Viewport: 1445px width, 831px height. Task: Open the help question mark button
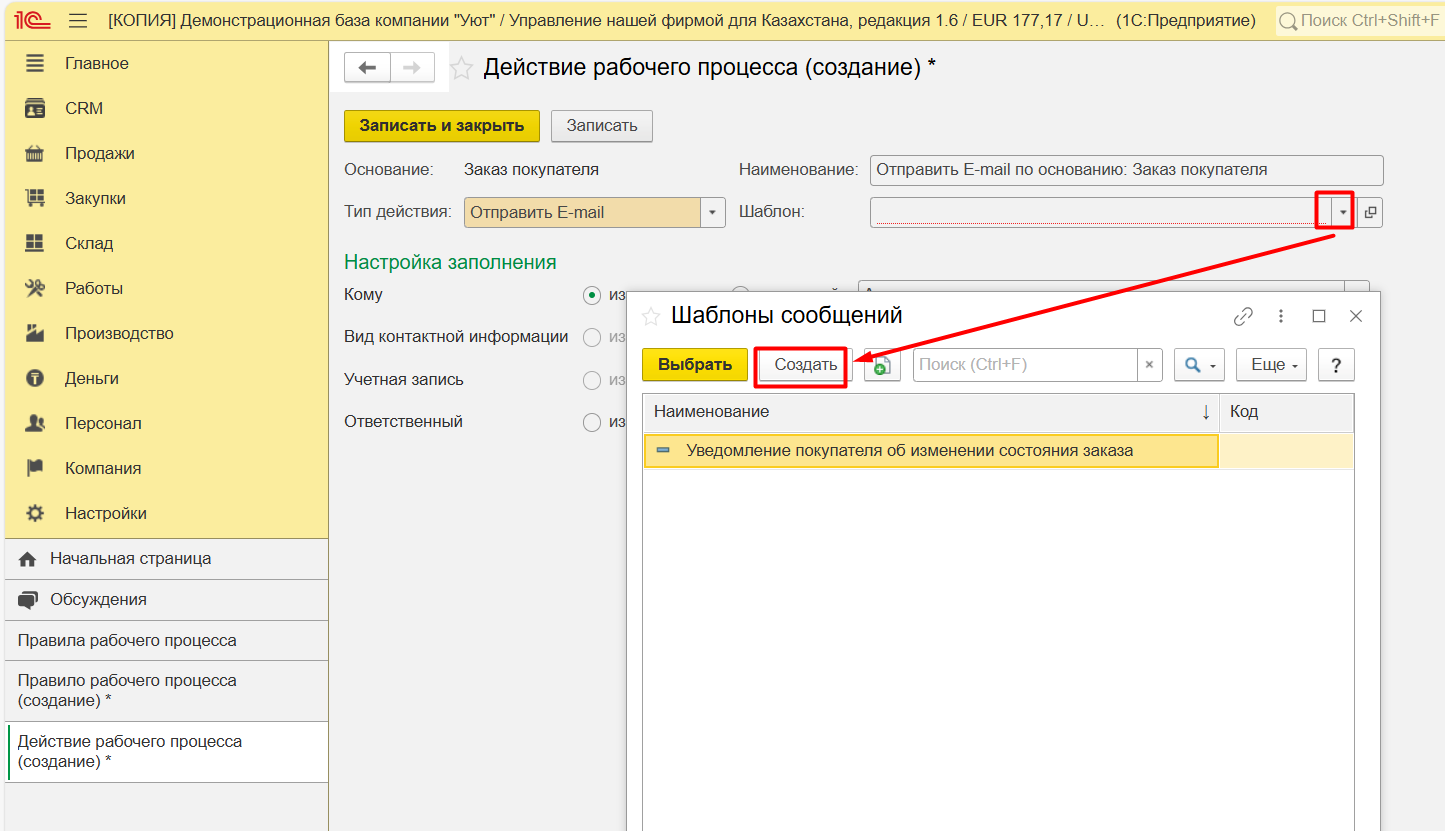click(1336, 365)
